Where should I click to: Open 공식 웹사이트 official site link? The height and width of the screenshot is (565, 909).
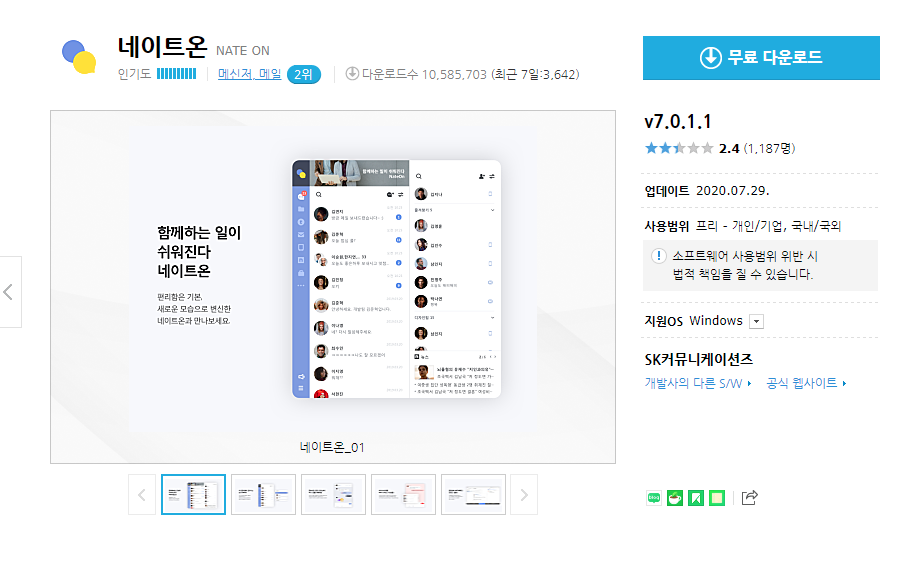pyautogui.click(x=806, y=383)
